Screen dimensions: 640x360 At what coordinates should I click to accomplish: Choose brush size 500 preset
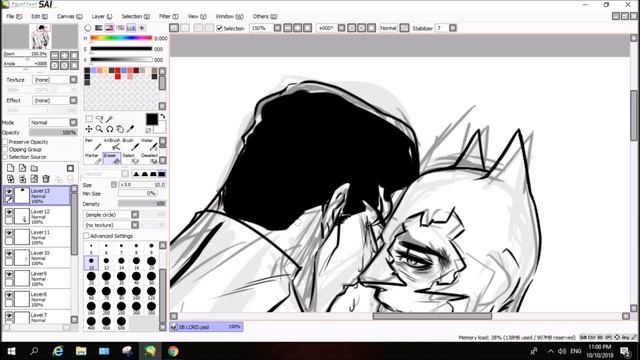pos(121,324)
